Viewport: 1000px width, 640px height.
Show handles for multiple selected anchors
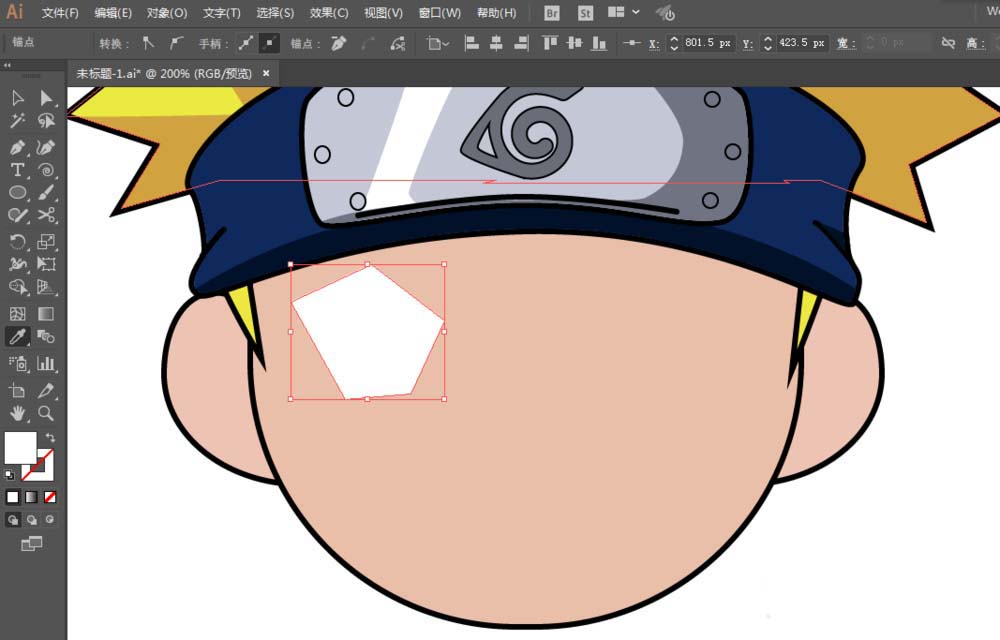coord(246,43)
